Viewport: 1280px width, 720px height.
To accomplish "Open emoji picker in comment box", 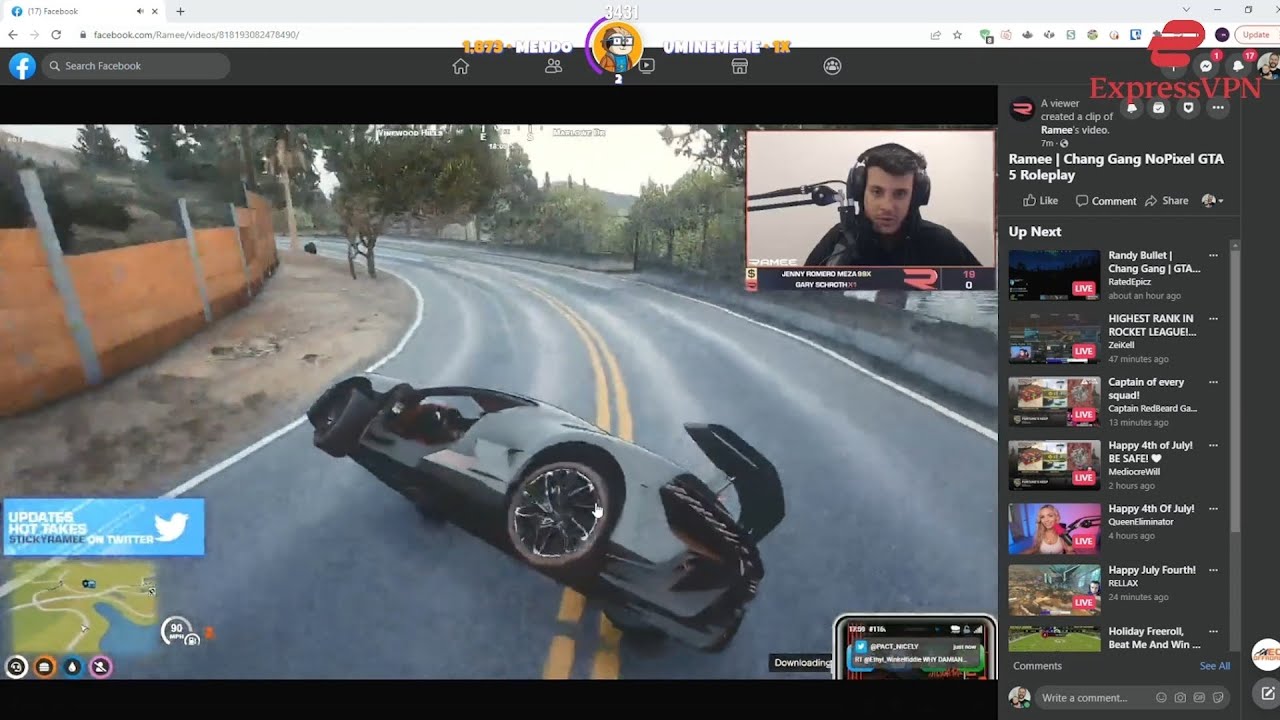I will click(x=1161, y=697).
